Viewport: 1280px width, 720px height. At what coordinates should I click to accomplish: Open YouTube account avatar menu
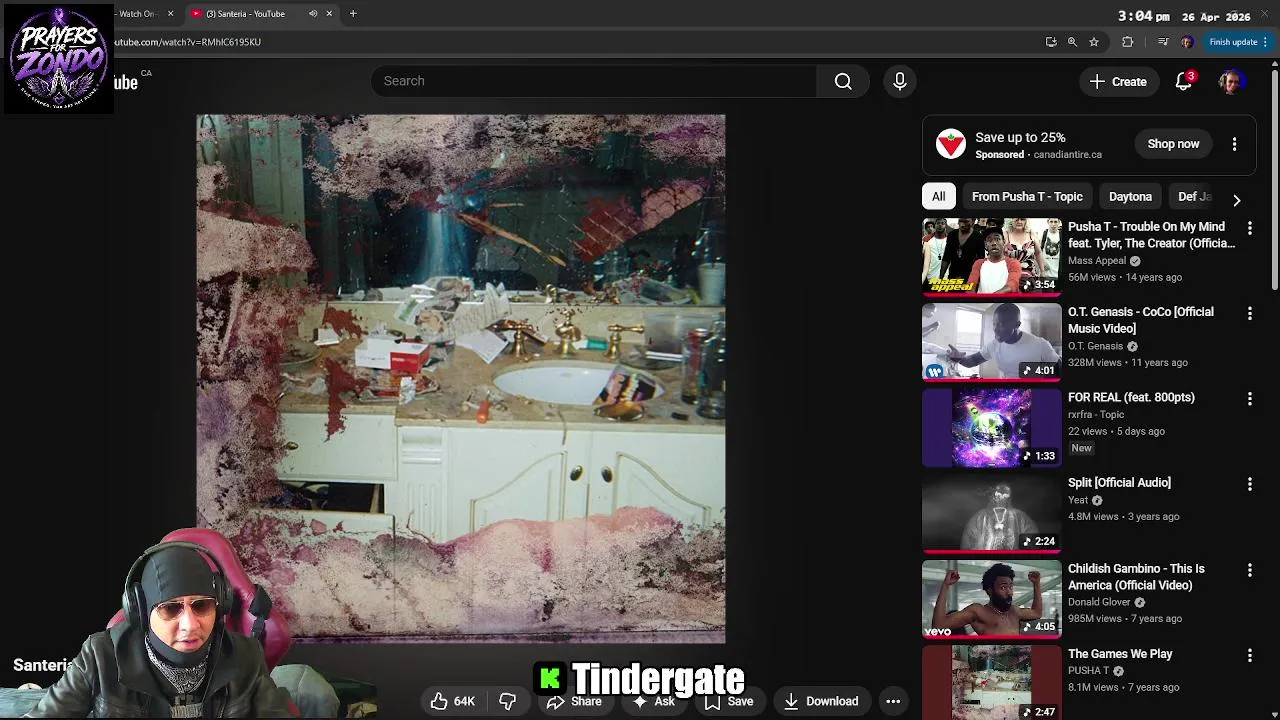[1231, 82]
